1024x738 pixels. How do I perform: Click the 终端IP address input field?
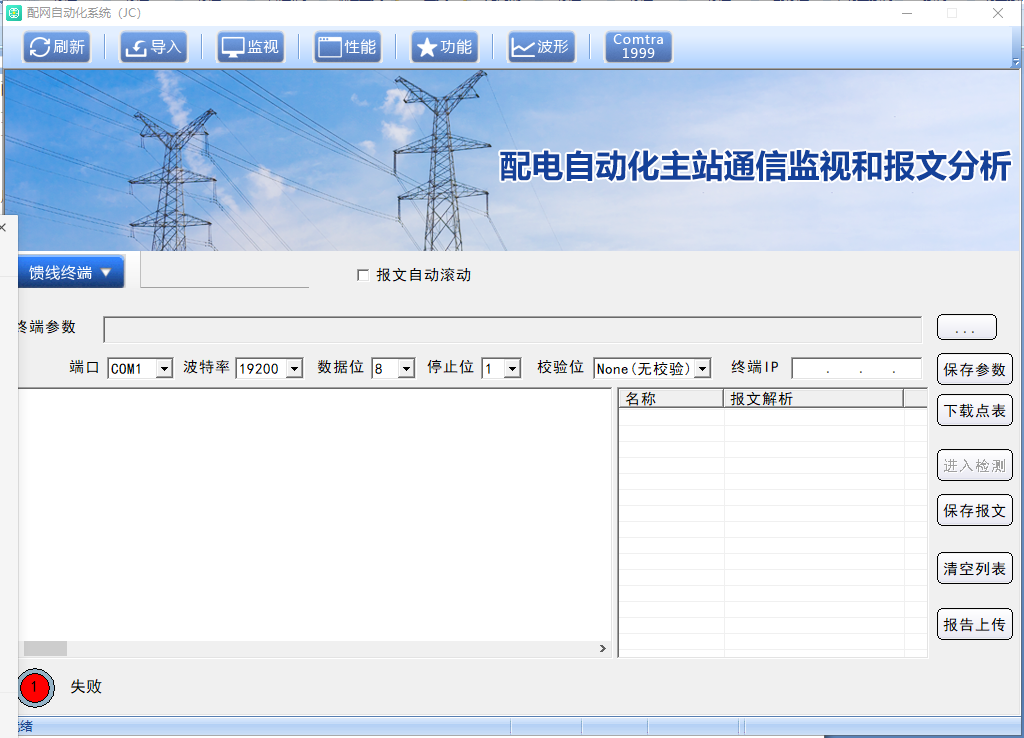856,369
